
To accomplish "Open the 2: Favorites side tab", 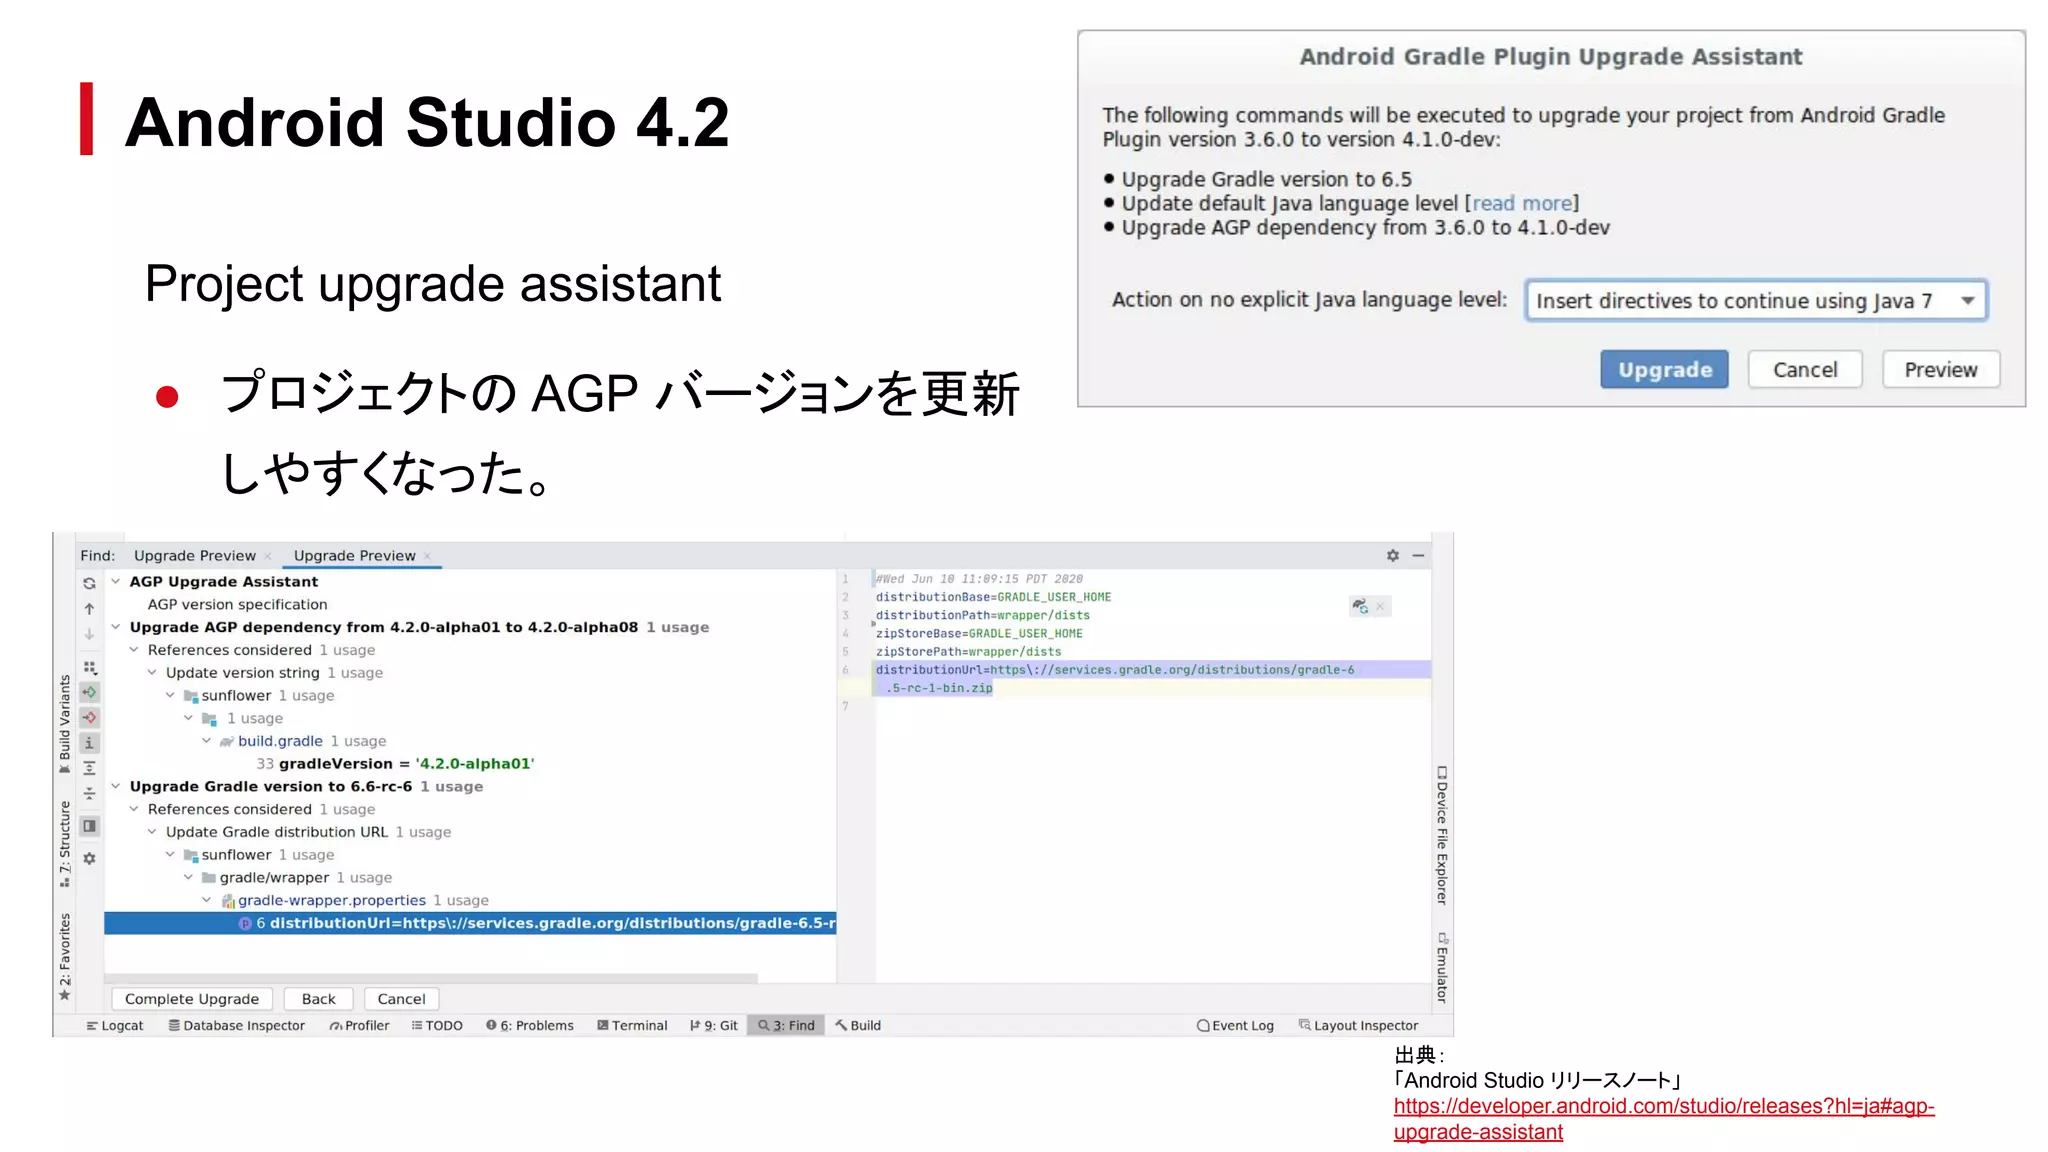I will click(x=65, y=956).
